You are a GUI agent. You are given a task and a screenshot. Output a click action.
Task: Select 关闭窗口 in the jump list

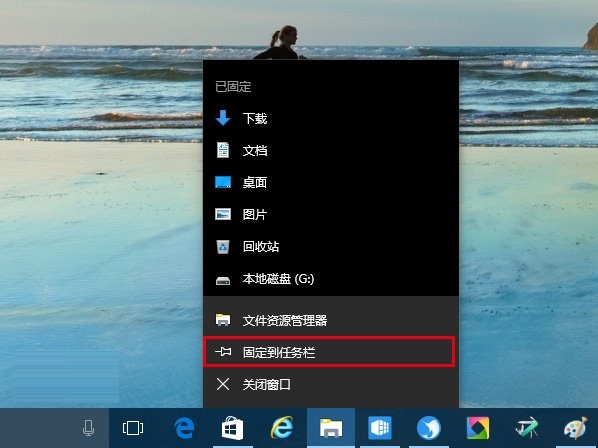click(x=331, y=384)
